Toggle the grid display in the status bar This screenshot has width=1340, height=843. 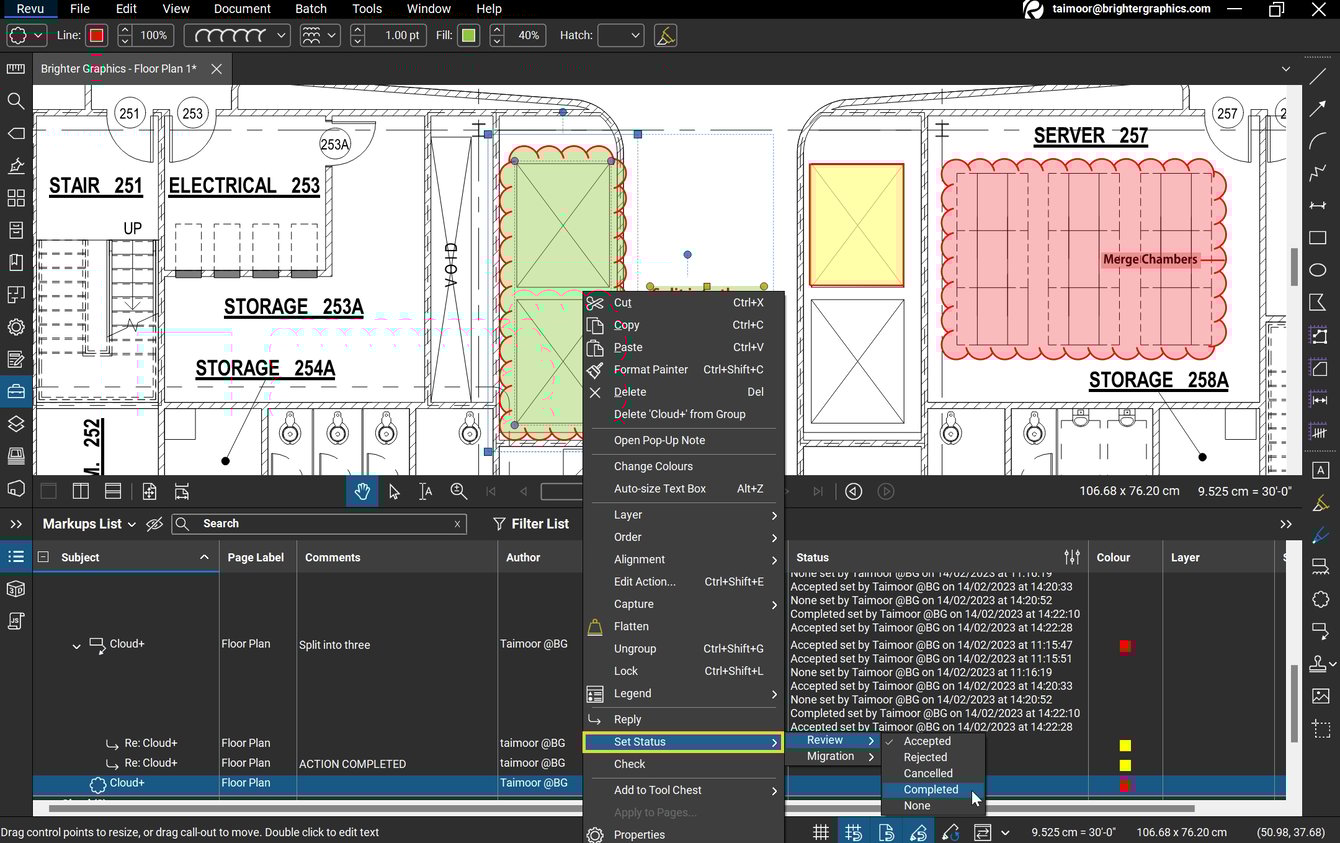(820, 831)
